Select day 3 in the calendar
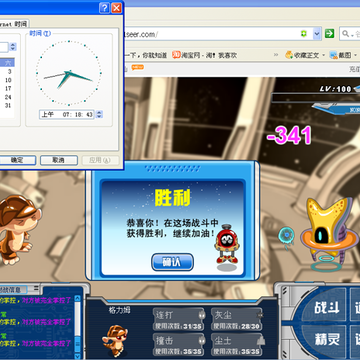 (9, 72)
